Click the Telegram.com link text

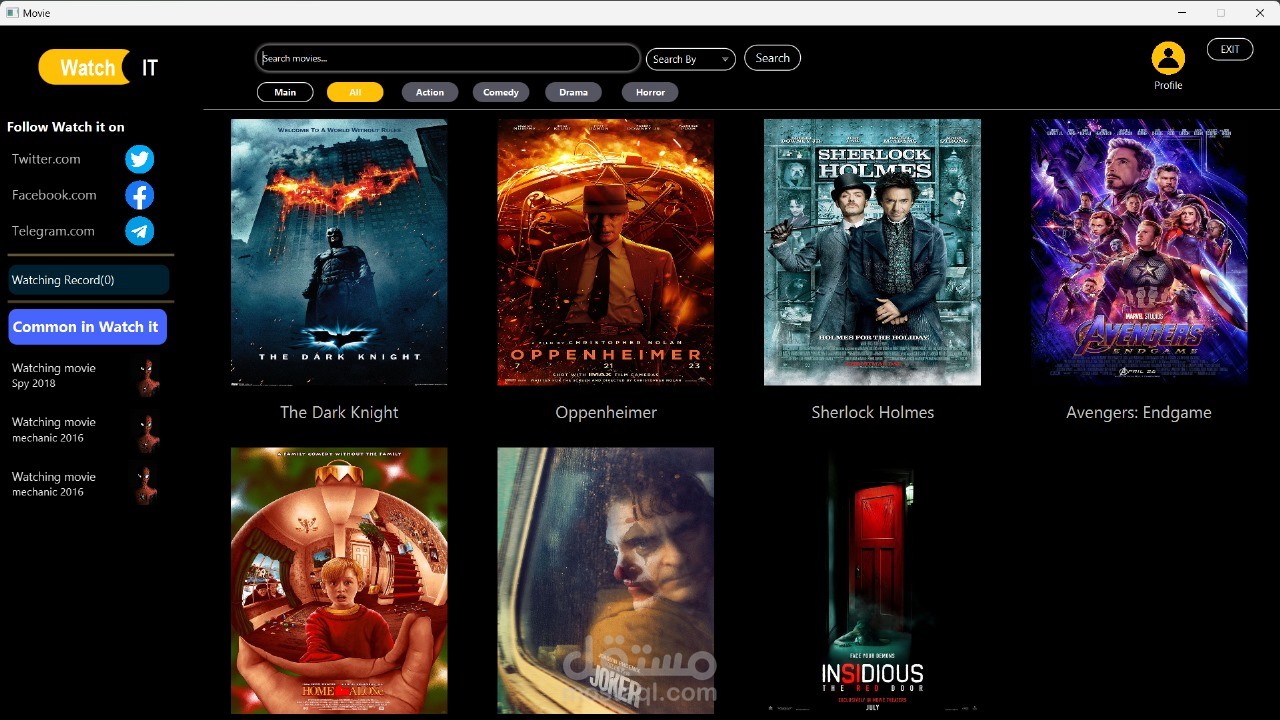[x=53, y=231]
